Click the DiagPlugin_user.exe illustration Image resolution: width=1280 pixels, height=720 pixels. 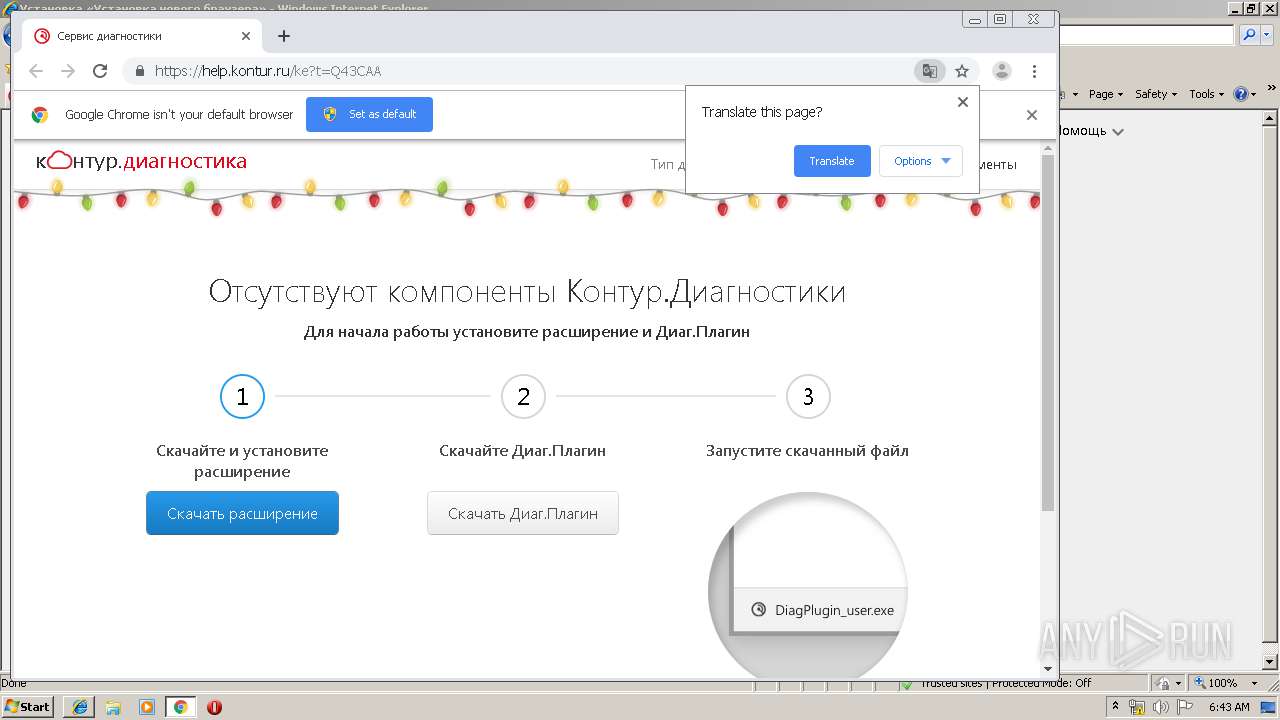[x=808, y=585]
